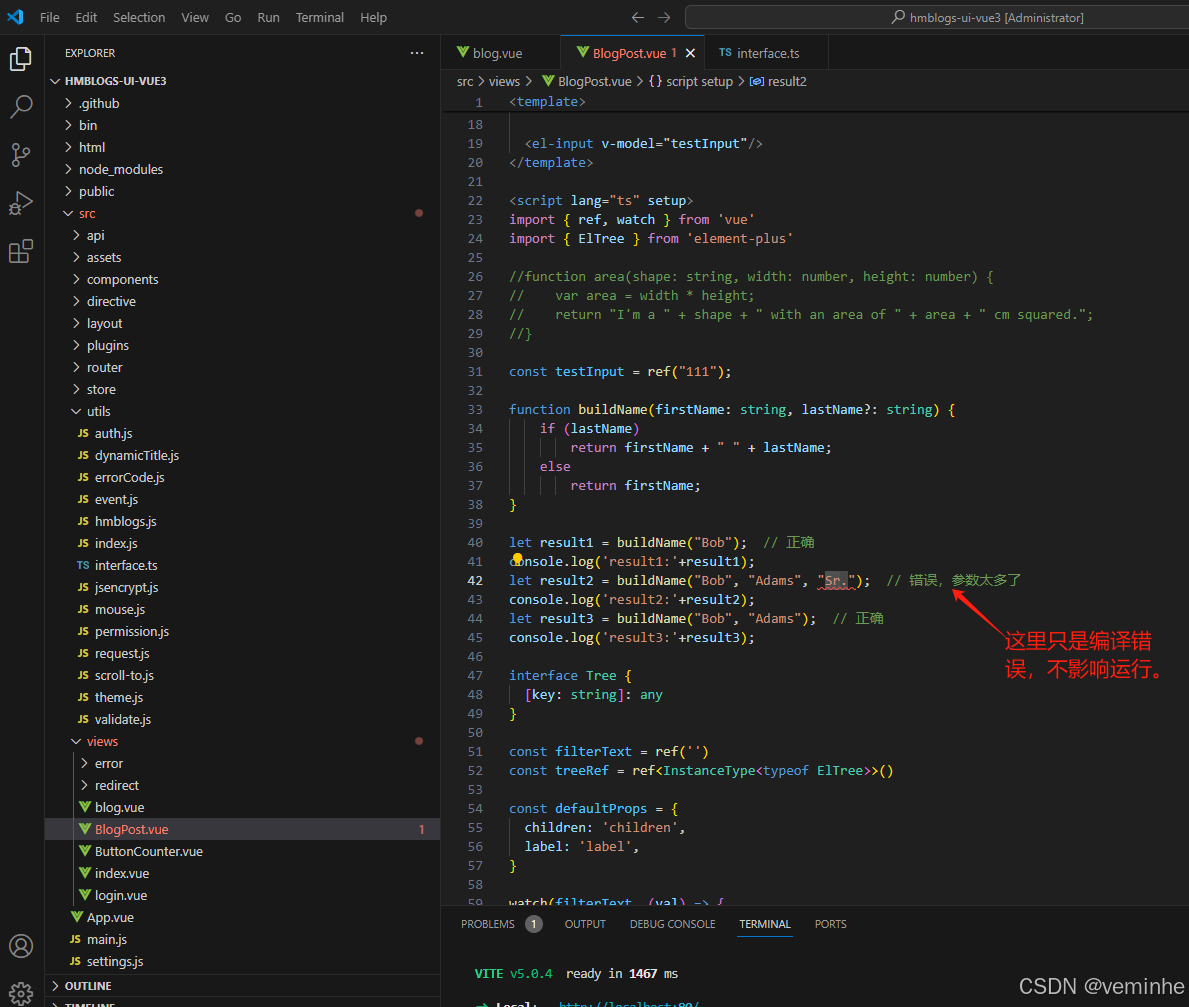Click the command center search box

(937, 17)
